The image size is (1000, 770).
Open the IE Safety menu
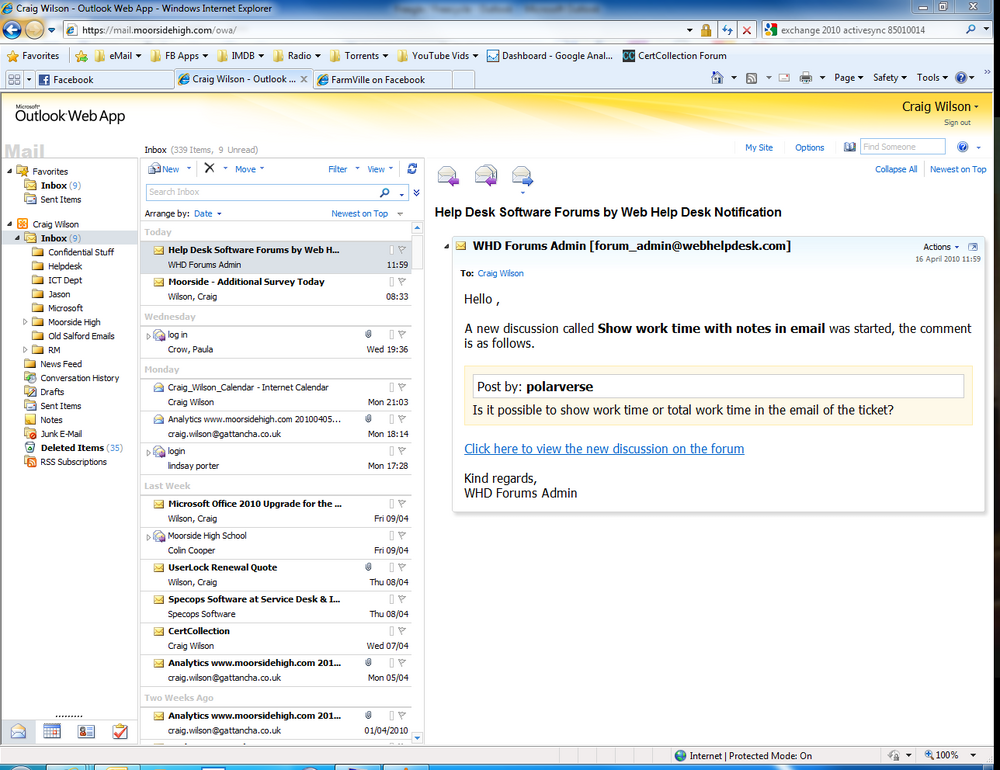point(890,78)
